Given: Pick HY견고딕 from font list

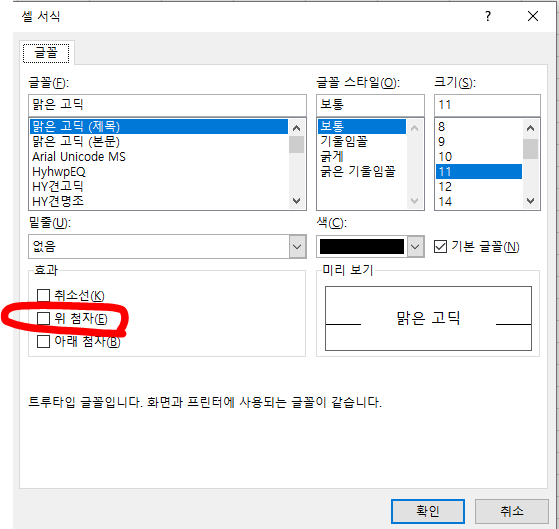Looking at the screenshot, I should pyautogui.click(x=159, y=186).
